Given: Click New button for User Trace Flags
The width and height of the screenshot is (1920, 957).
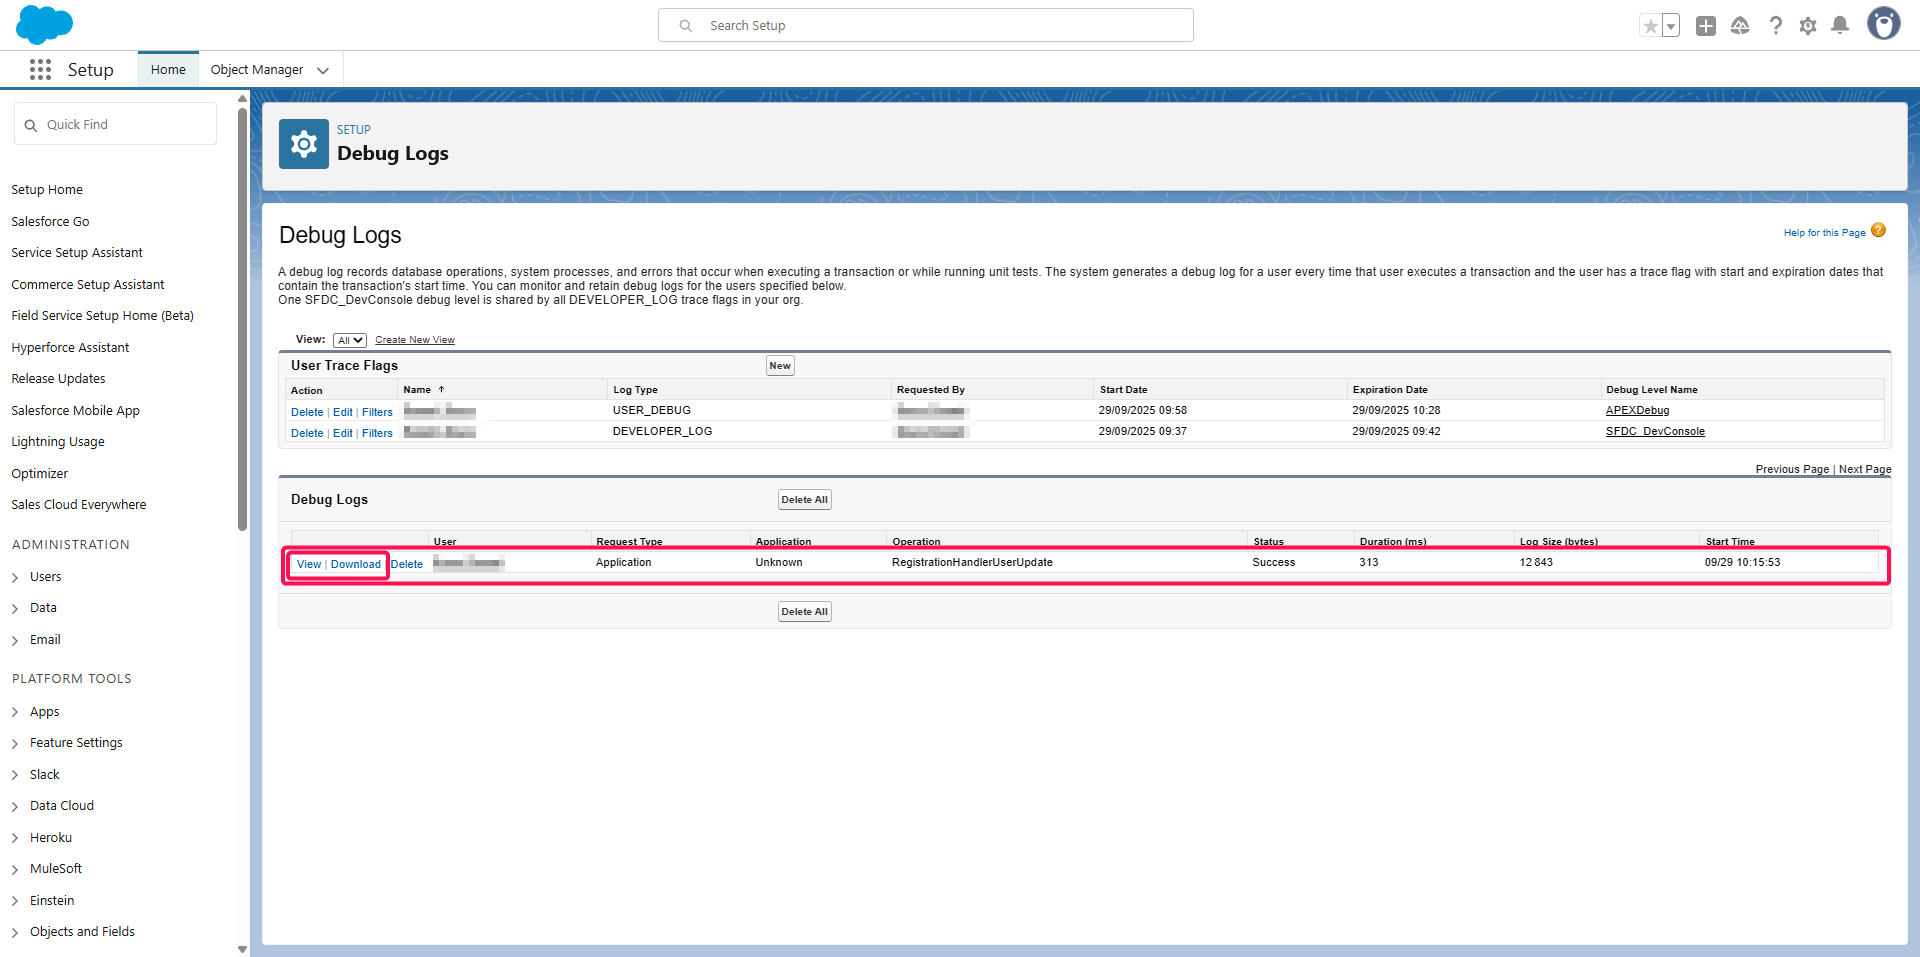Looking at the screenshot, I should tap(780, 366).
